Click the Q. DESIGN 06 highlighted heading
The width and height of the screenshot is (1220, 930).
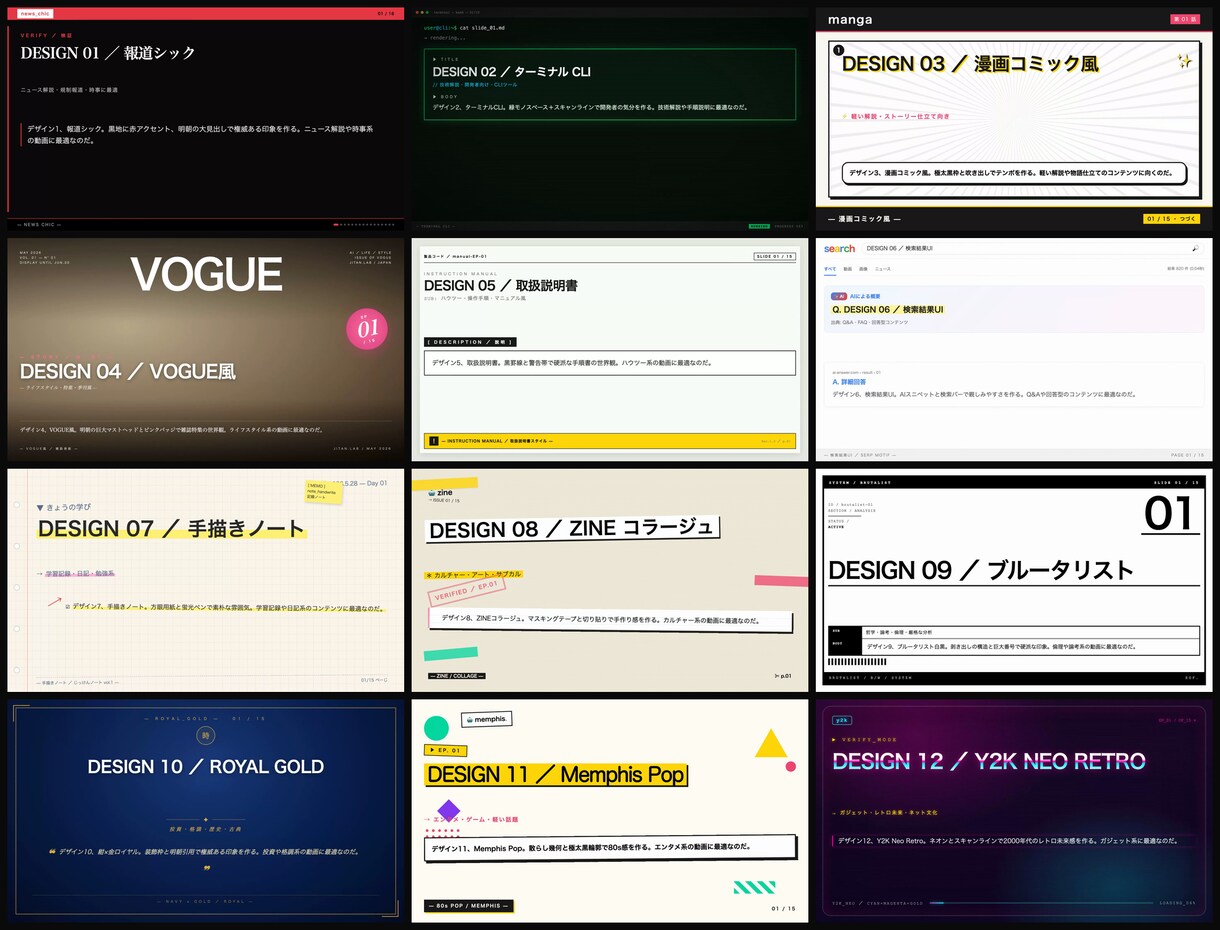(888, 310)
